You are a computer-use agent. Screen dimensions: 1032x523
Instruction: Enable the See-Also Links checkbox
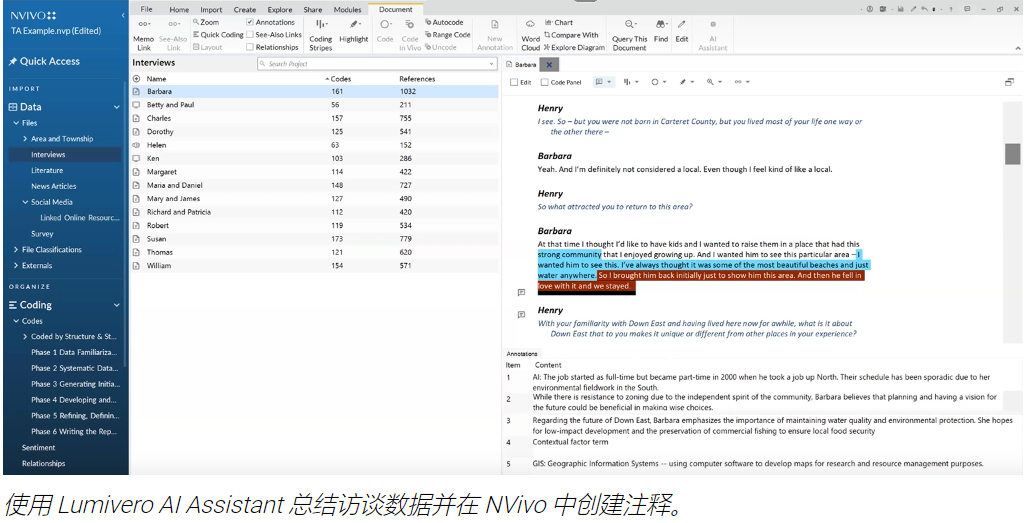(250, 35)
